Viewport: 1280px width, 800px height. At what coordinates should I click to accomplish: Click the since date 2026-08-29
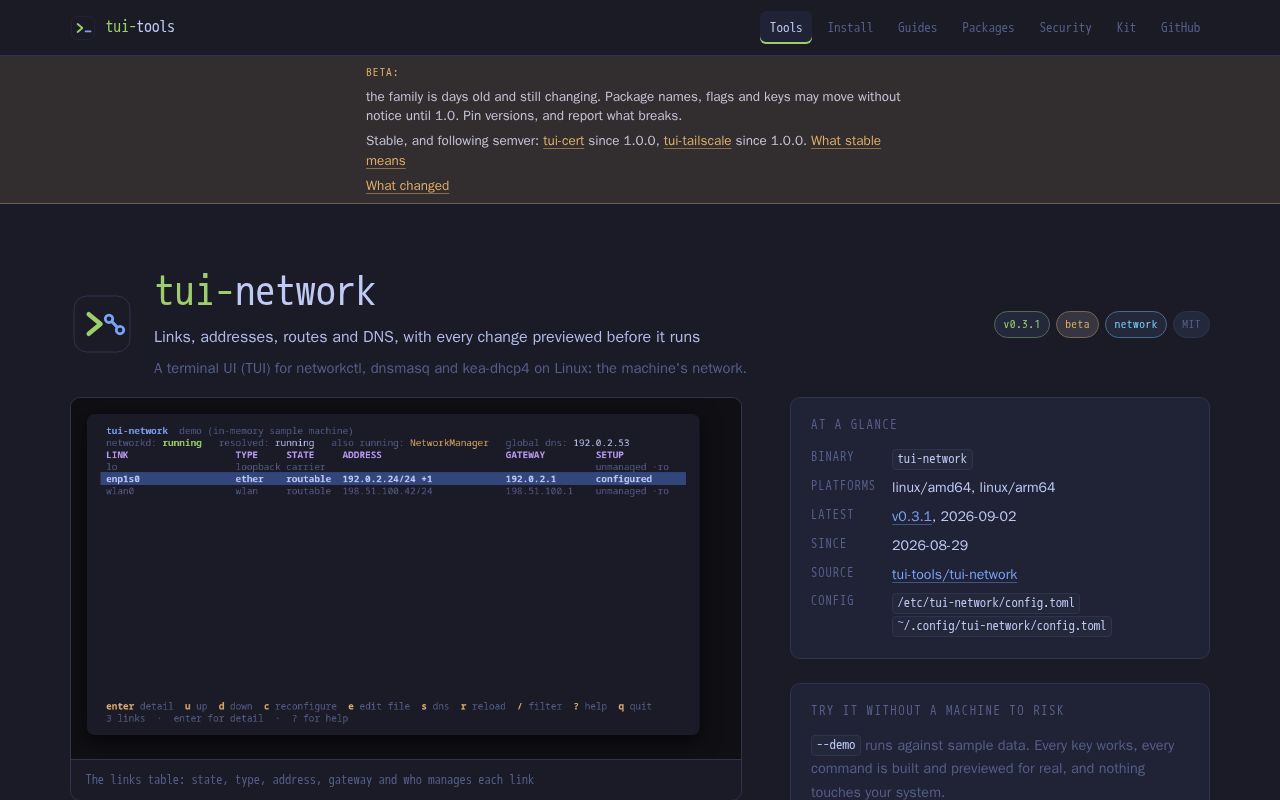[x=930, y=546]
